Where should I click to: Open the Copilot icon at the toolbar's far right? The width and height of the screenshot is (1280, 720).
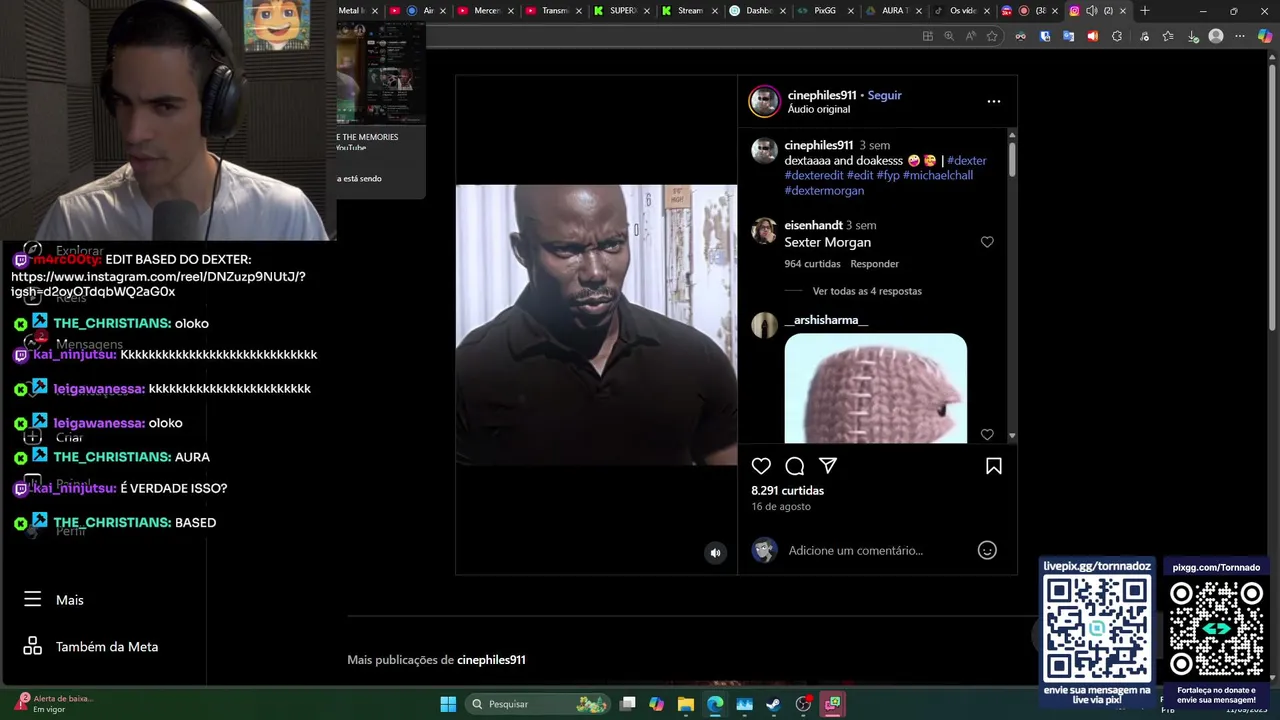(1265, 36)
